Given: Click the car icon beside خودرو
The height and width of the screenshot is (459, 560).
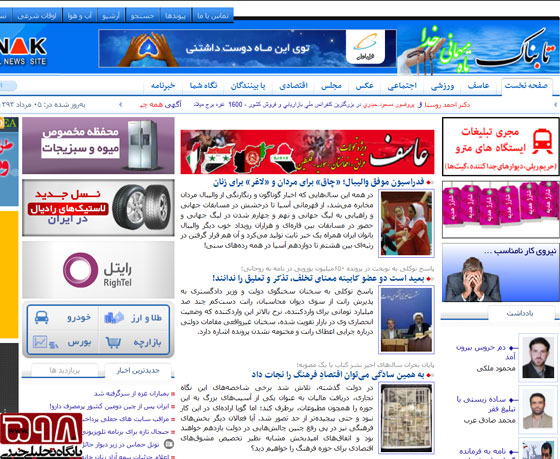Looking at the screenshot, I should pyautogui.click(x=41, y=317).
